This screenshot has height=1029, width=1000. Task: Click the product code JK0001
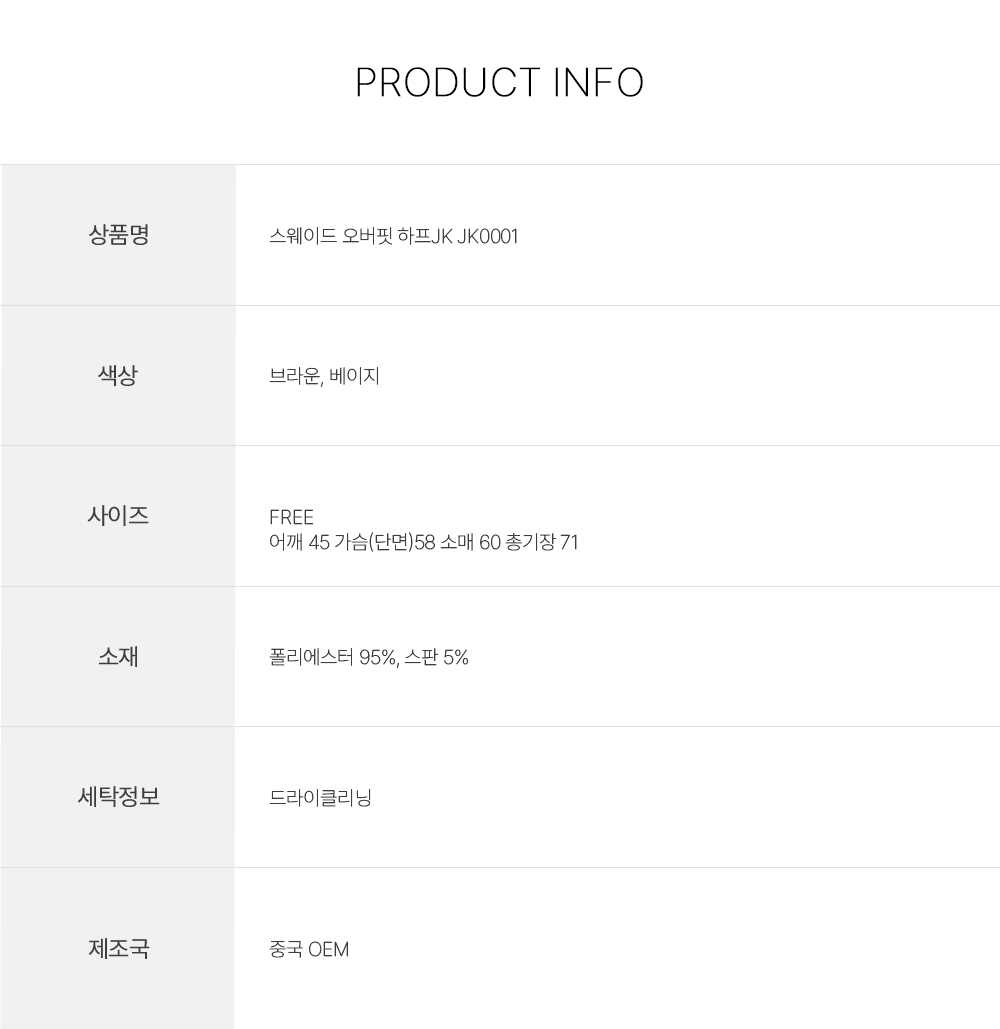[x=488, y=237]
